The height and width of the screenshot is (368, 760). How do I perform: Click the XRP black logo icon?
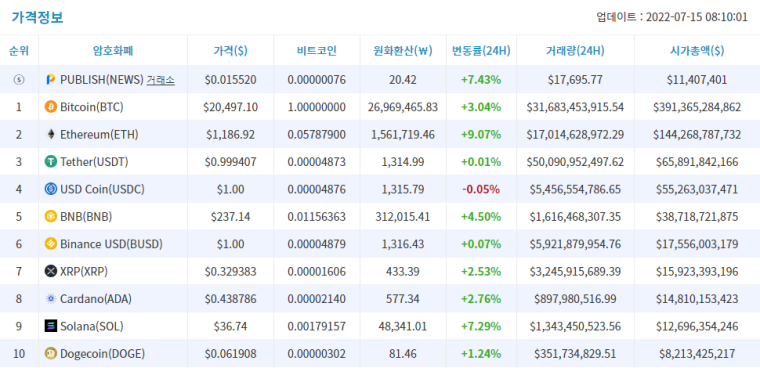click(x=50, y=272)
